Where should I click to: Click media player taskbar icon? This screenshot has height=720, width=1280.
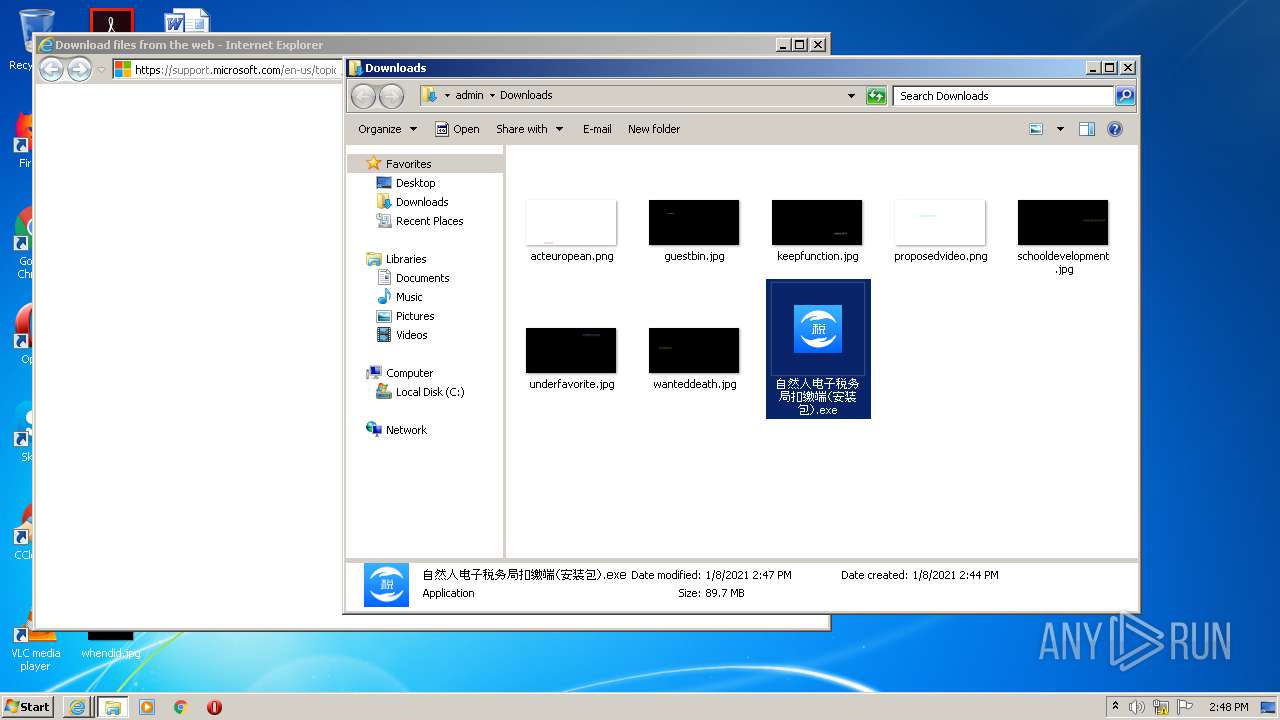[147, 707]
